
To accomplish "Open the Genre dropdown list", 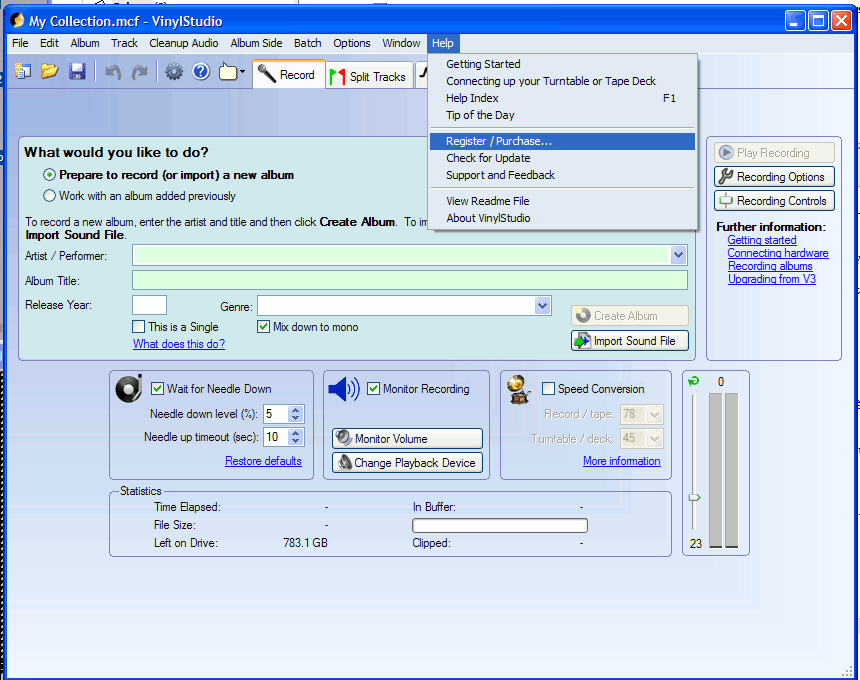I will (542, 306).
